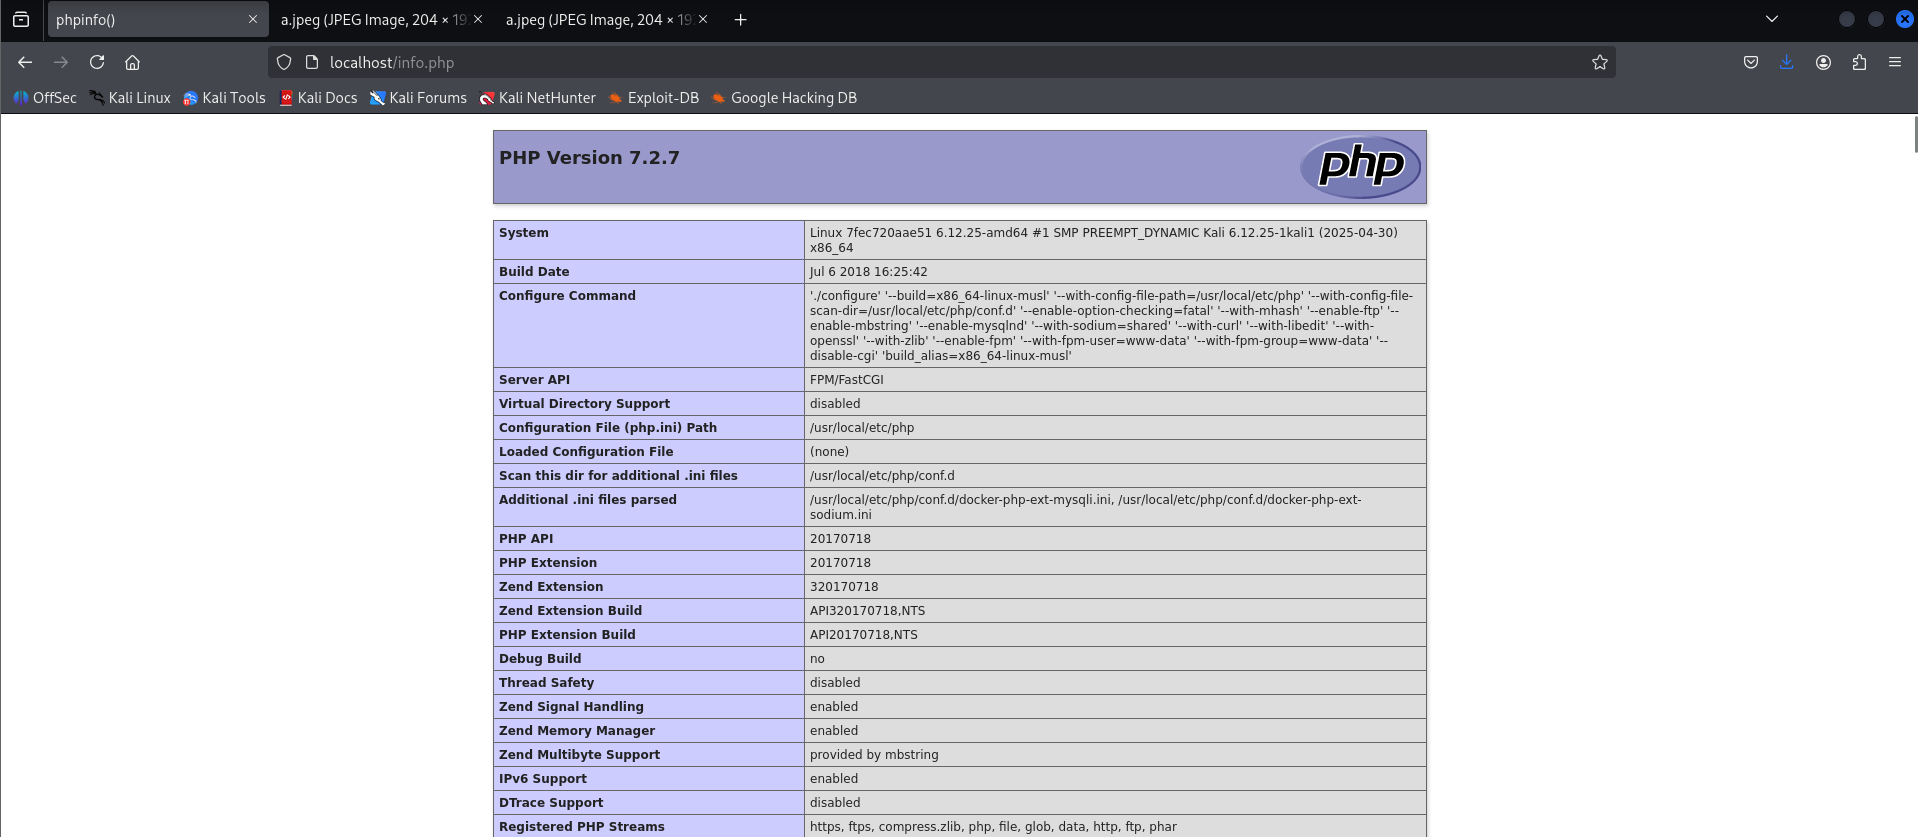The width and height of the screenshot is (1918, 837).
Task: Go to the browser home page
Action: point(132,62)
